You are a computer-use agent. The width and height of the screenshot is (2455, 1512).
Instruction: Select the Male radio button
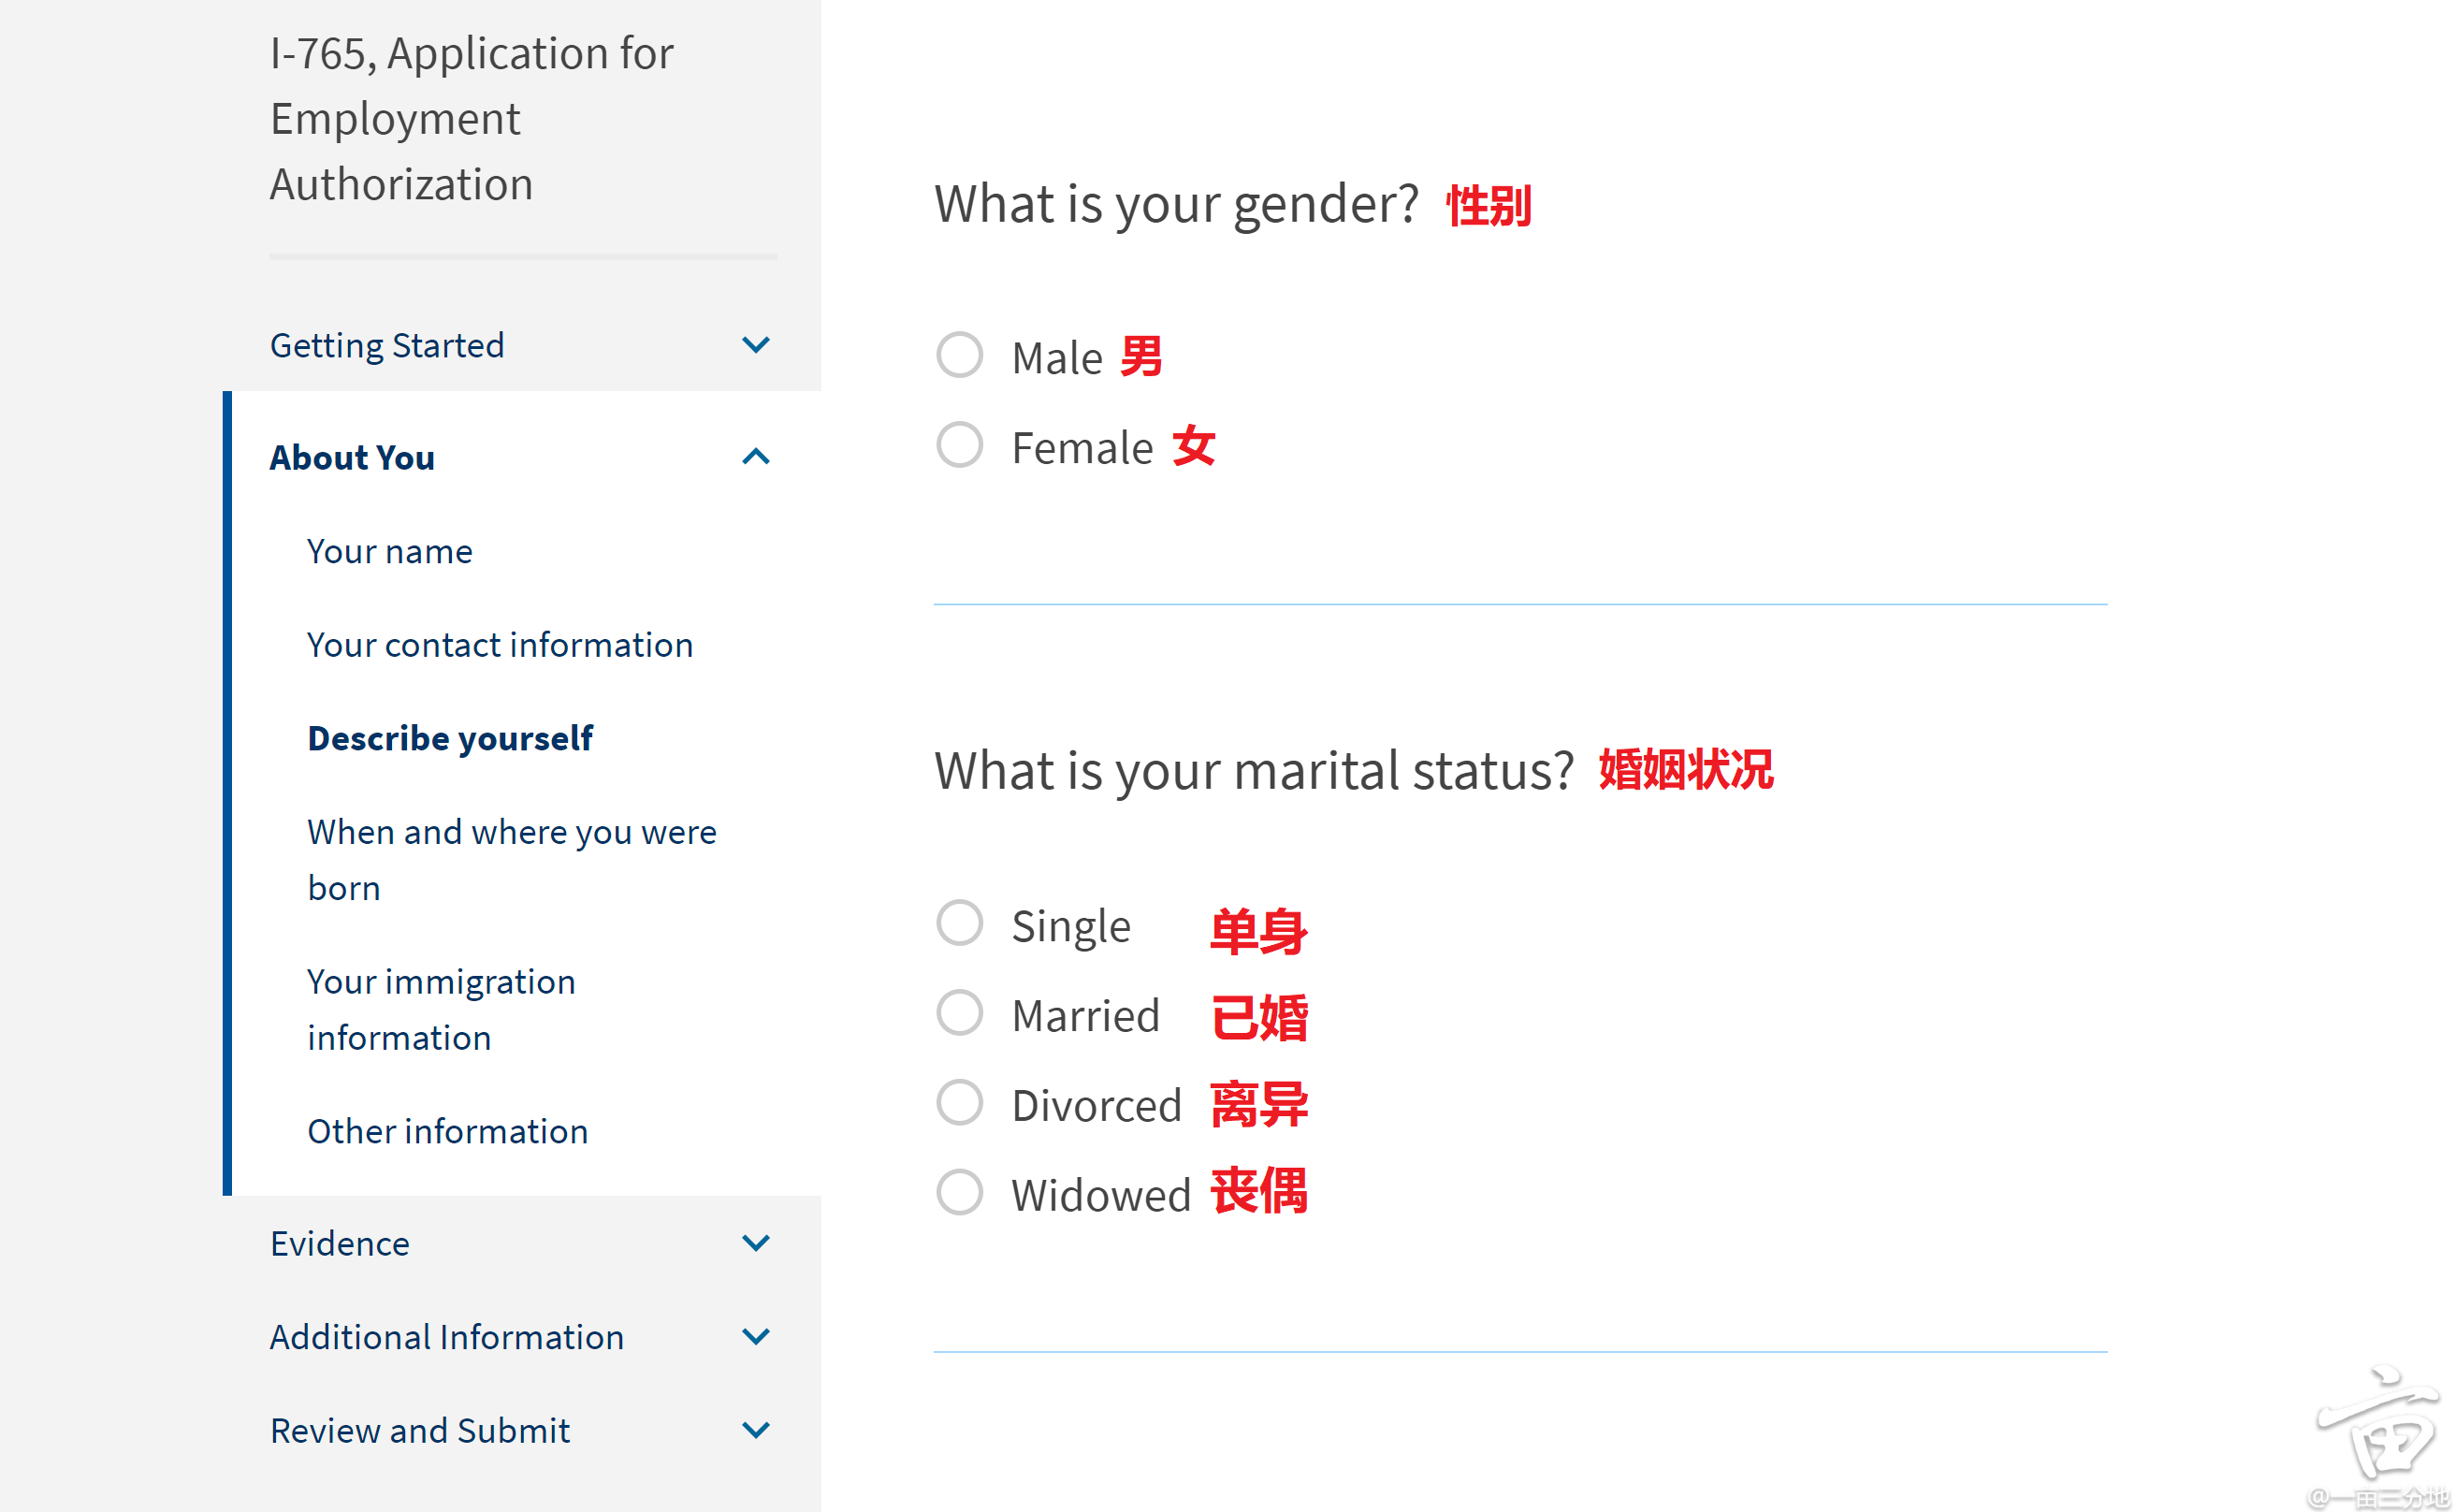click(x=959, y=355)
